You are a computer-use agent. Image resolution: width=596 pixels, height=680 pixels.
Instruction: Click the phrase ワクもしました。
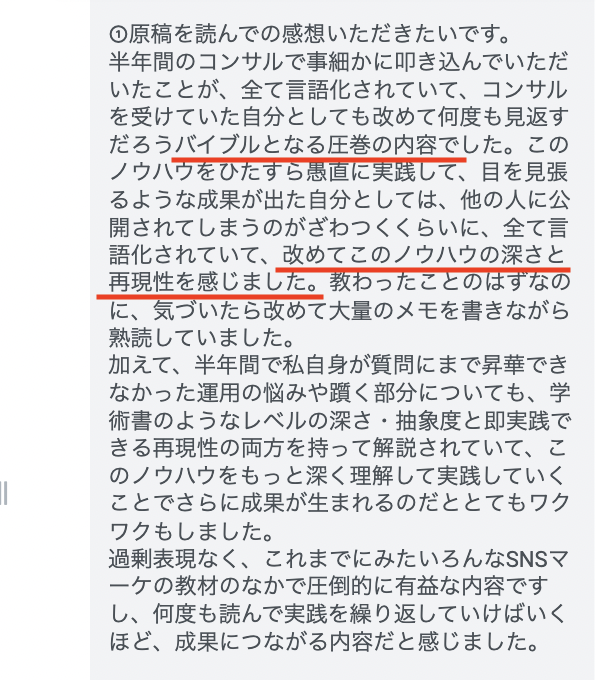pos(192,531)
